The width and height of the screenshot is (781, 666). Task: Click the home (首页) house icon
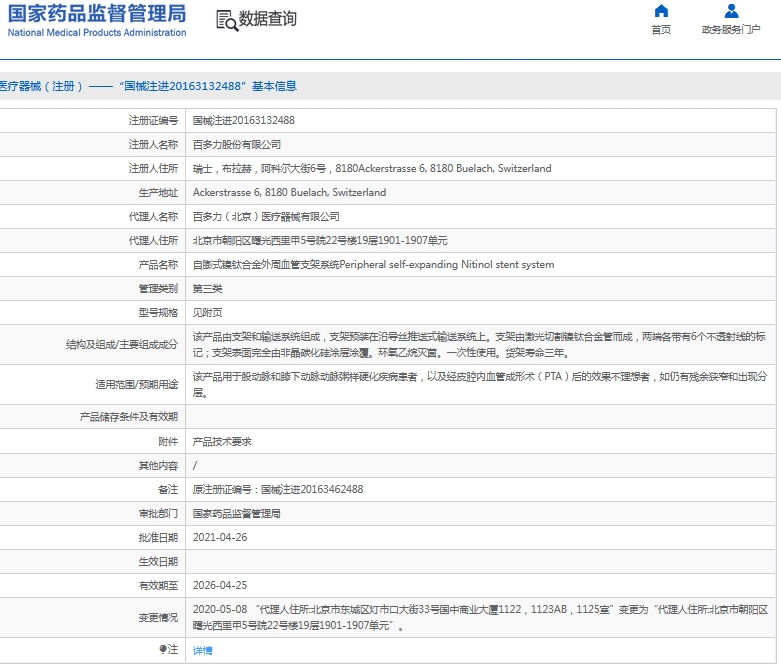coord(661,11)
